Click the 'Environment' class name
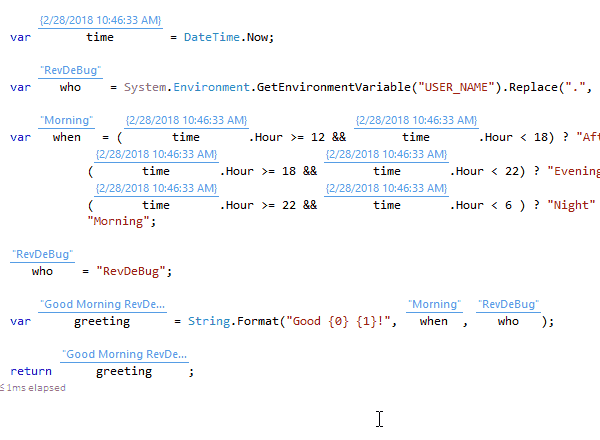The height and width of the screenshot is (440, 600). point(211,88)
